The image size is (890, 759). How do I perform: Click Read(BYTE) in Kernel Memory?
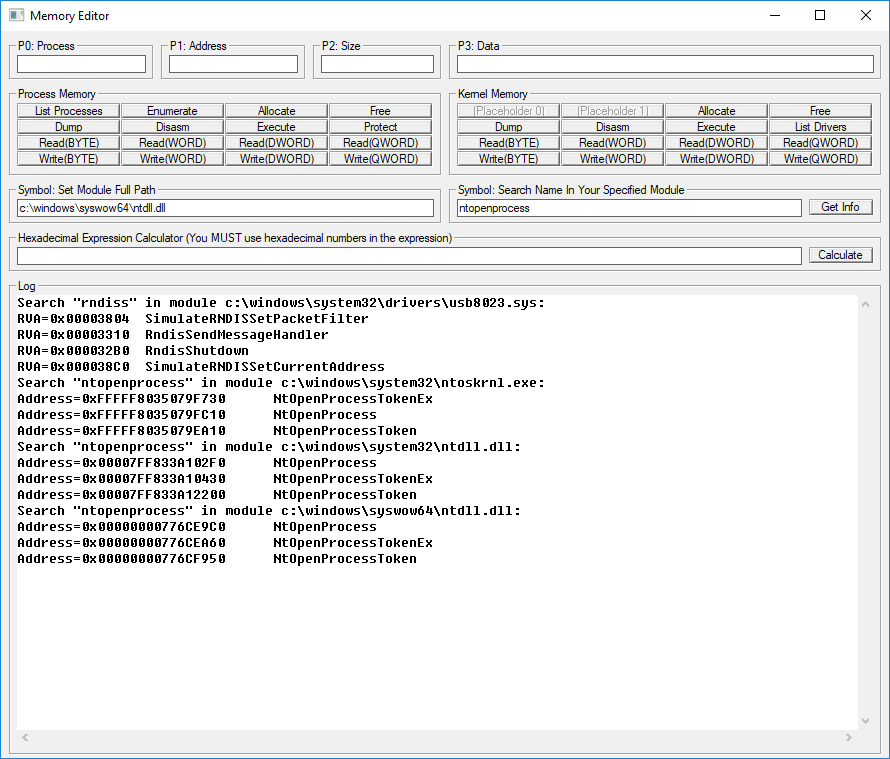pyautogui.click(x=509, y=142)
